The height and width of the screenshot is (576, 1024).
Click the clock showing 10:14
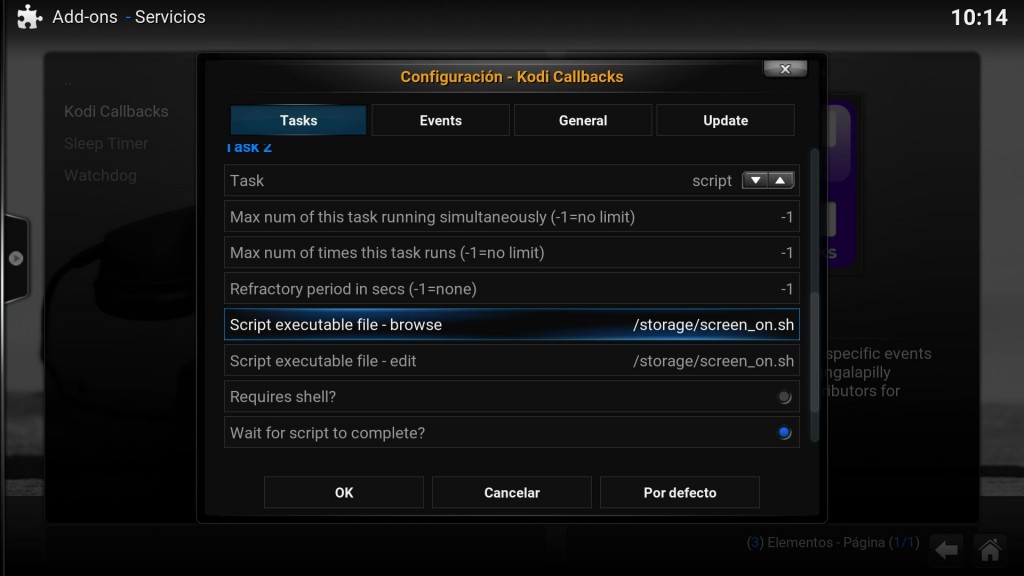(979, 18)
